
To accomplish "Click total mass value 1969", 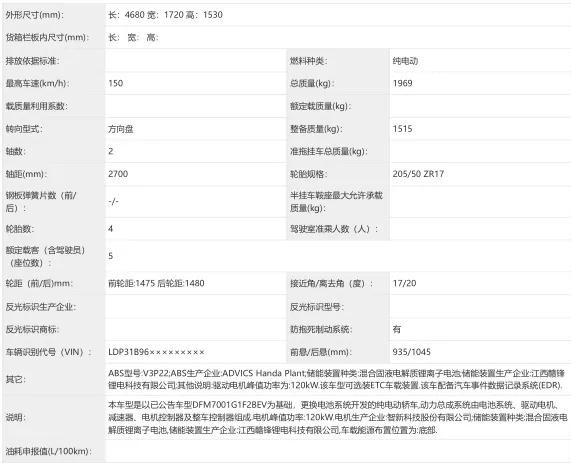I will click(x=402, y=83).
